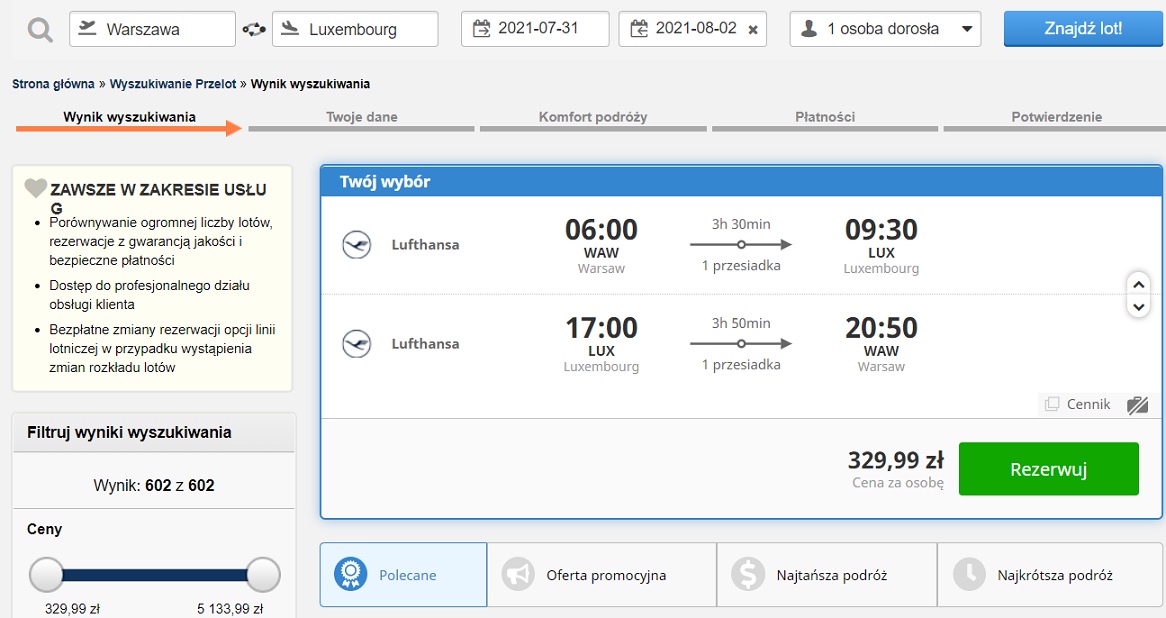
Task: Open Wyszukiwanie Przelot breadcrumb link
Action: (173, 84)
